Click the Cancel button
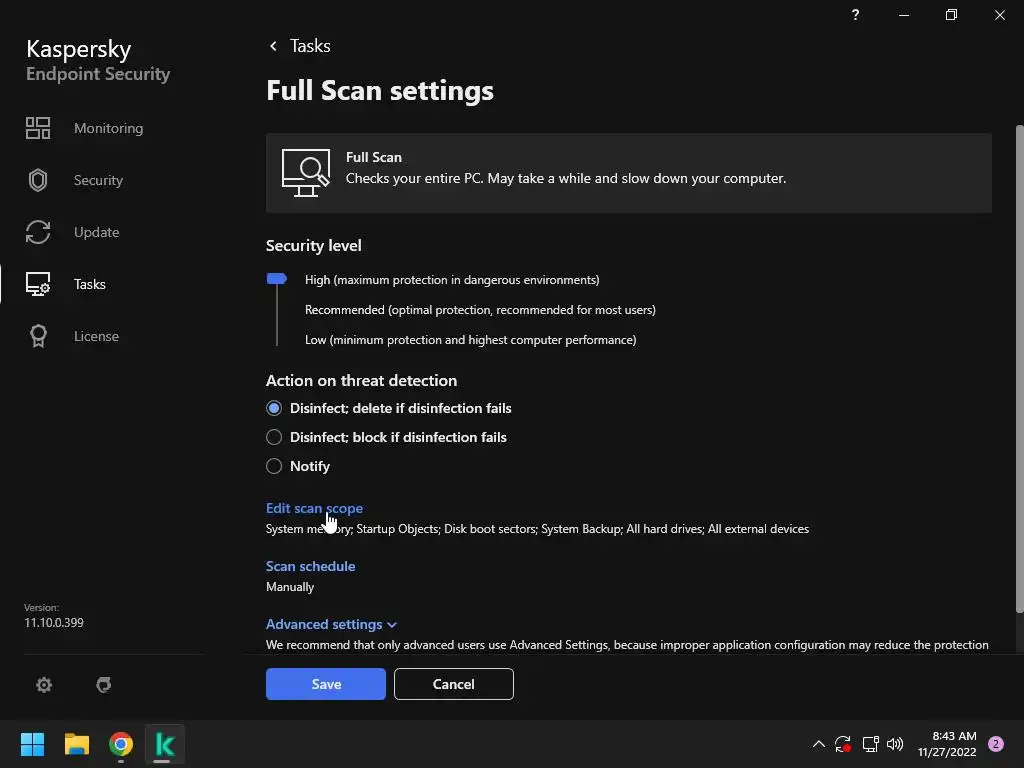 point(454,684)
